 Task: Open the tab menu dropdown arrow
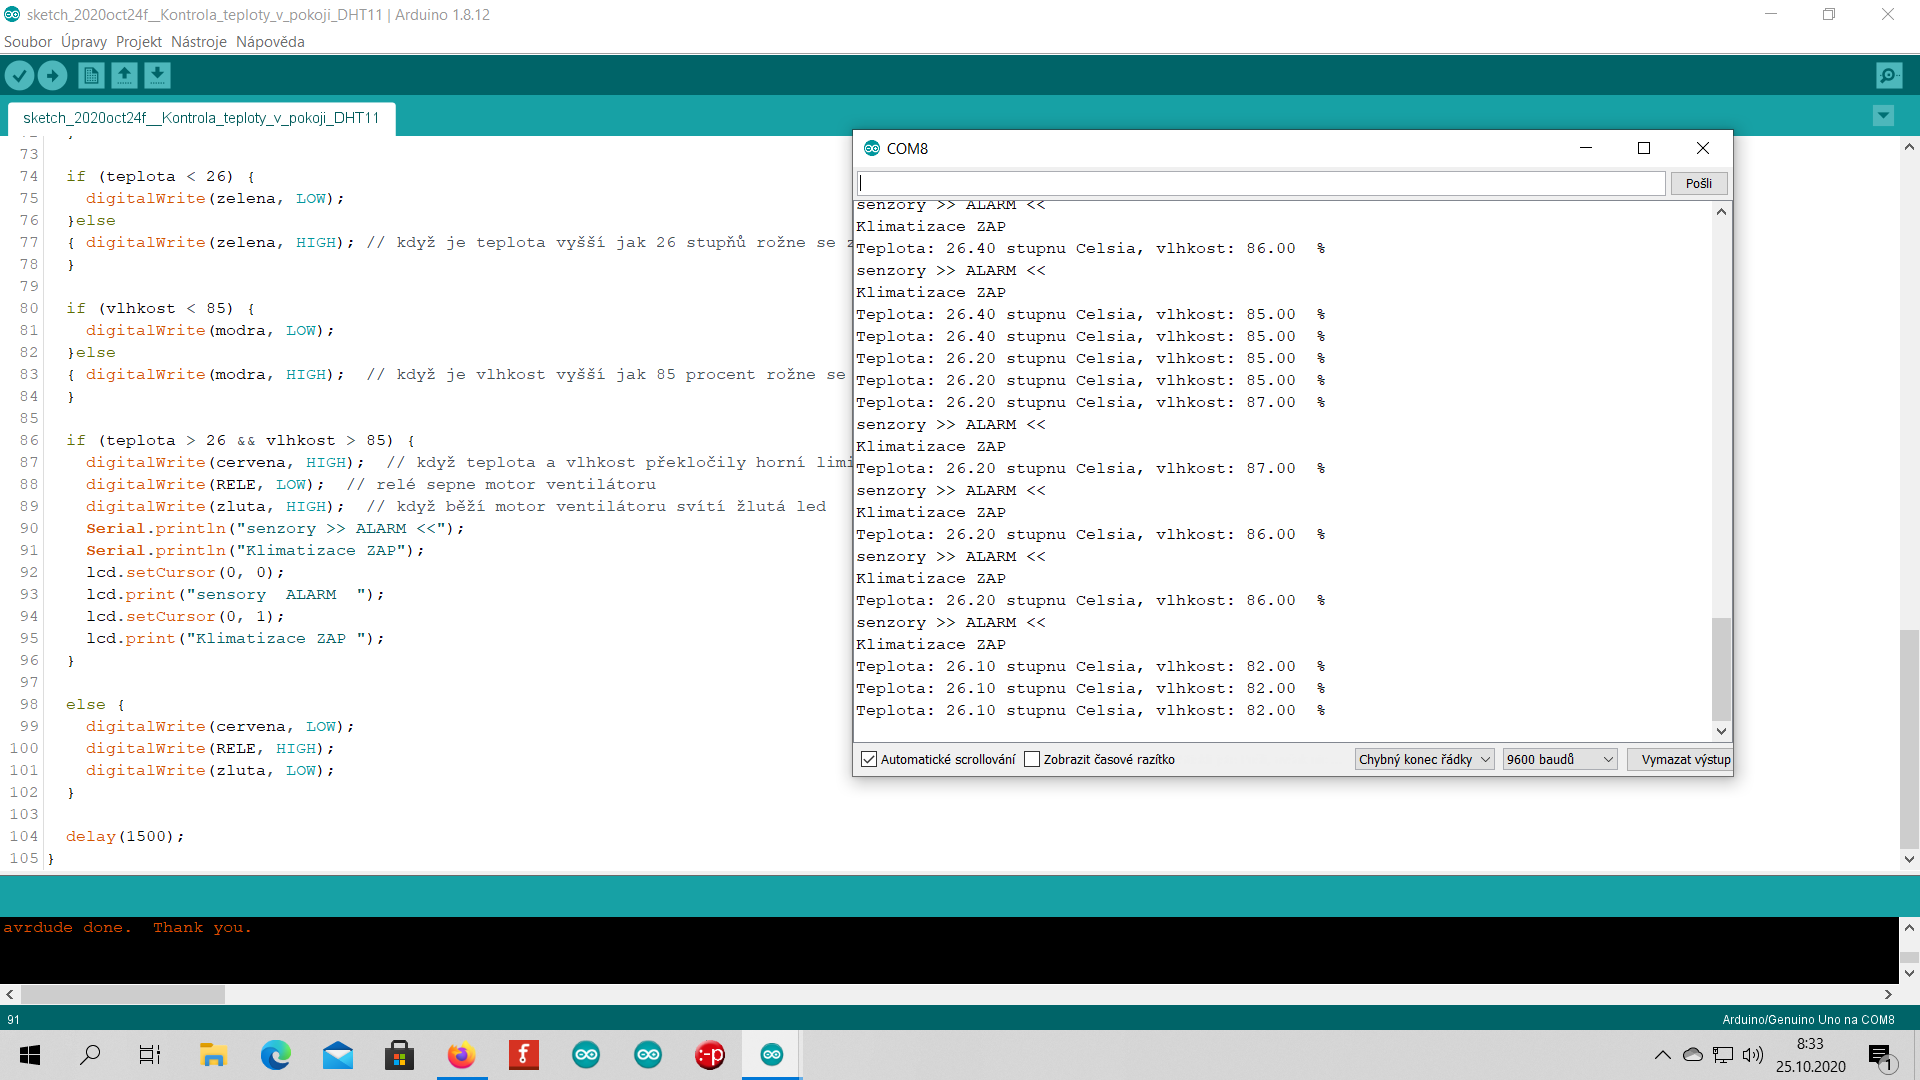pos(1883,116)
